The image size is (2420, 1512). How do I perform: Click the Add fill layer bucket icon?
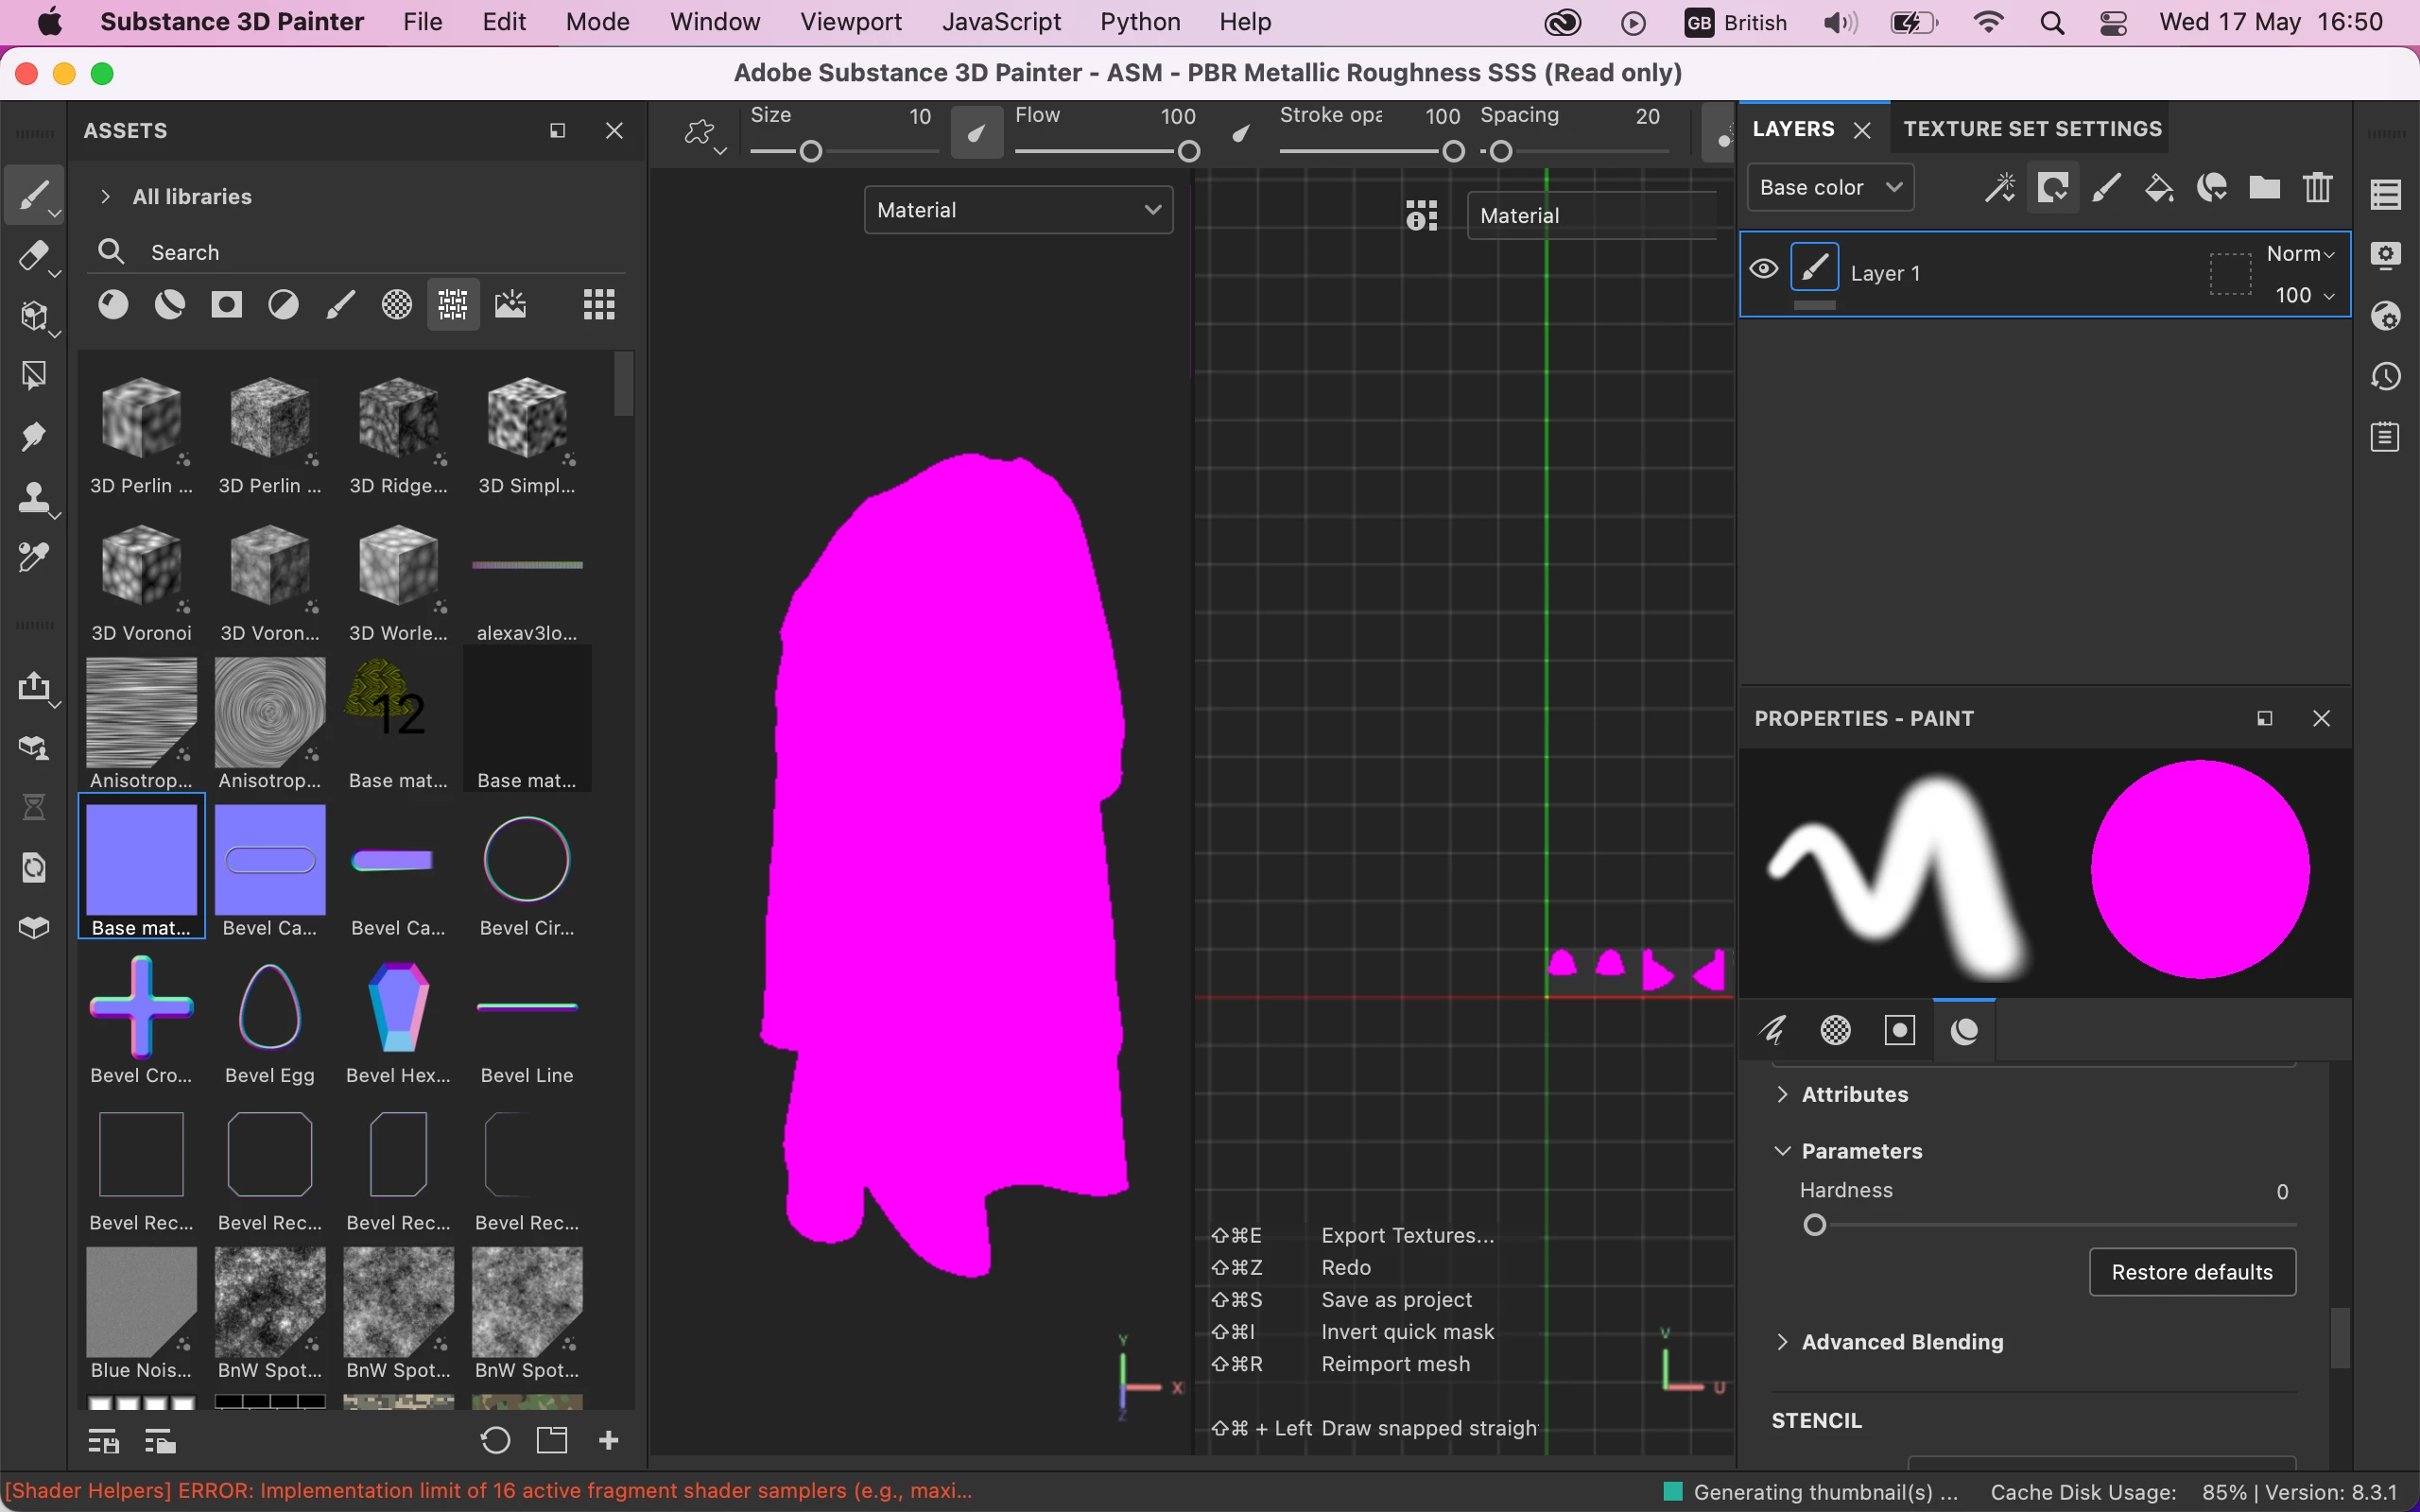tap(2158, 188)
